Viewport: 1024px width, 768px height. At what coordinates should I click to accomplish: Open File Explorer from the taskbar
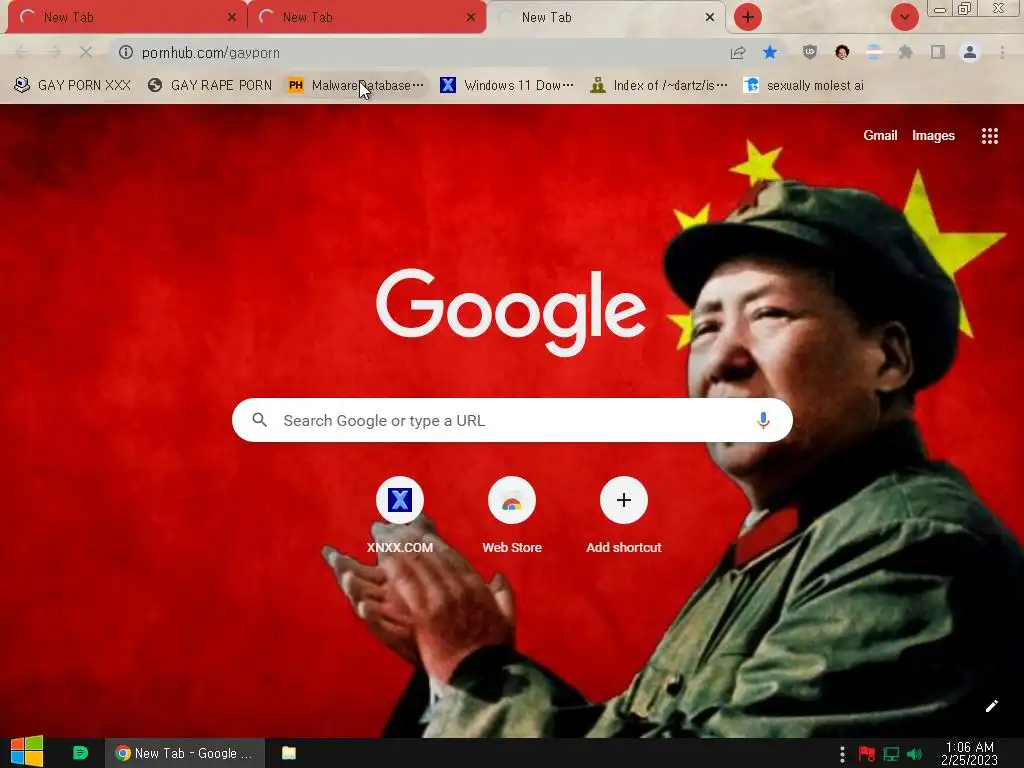(289, 753)
